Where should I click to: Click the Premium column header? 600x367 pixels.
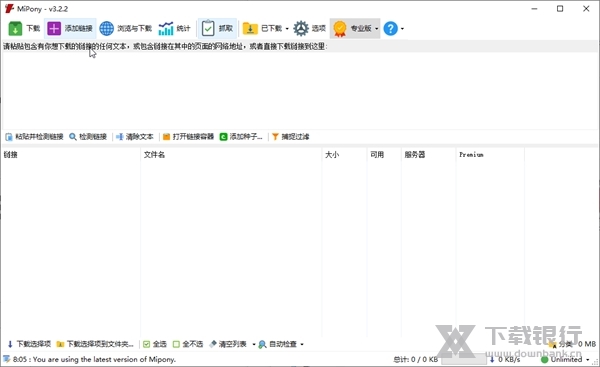(490, 155)
